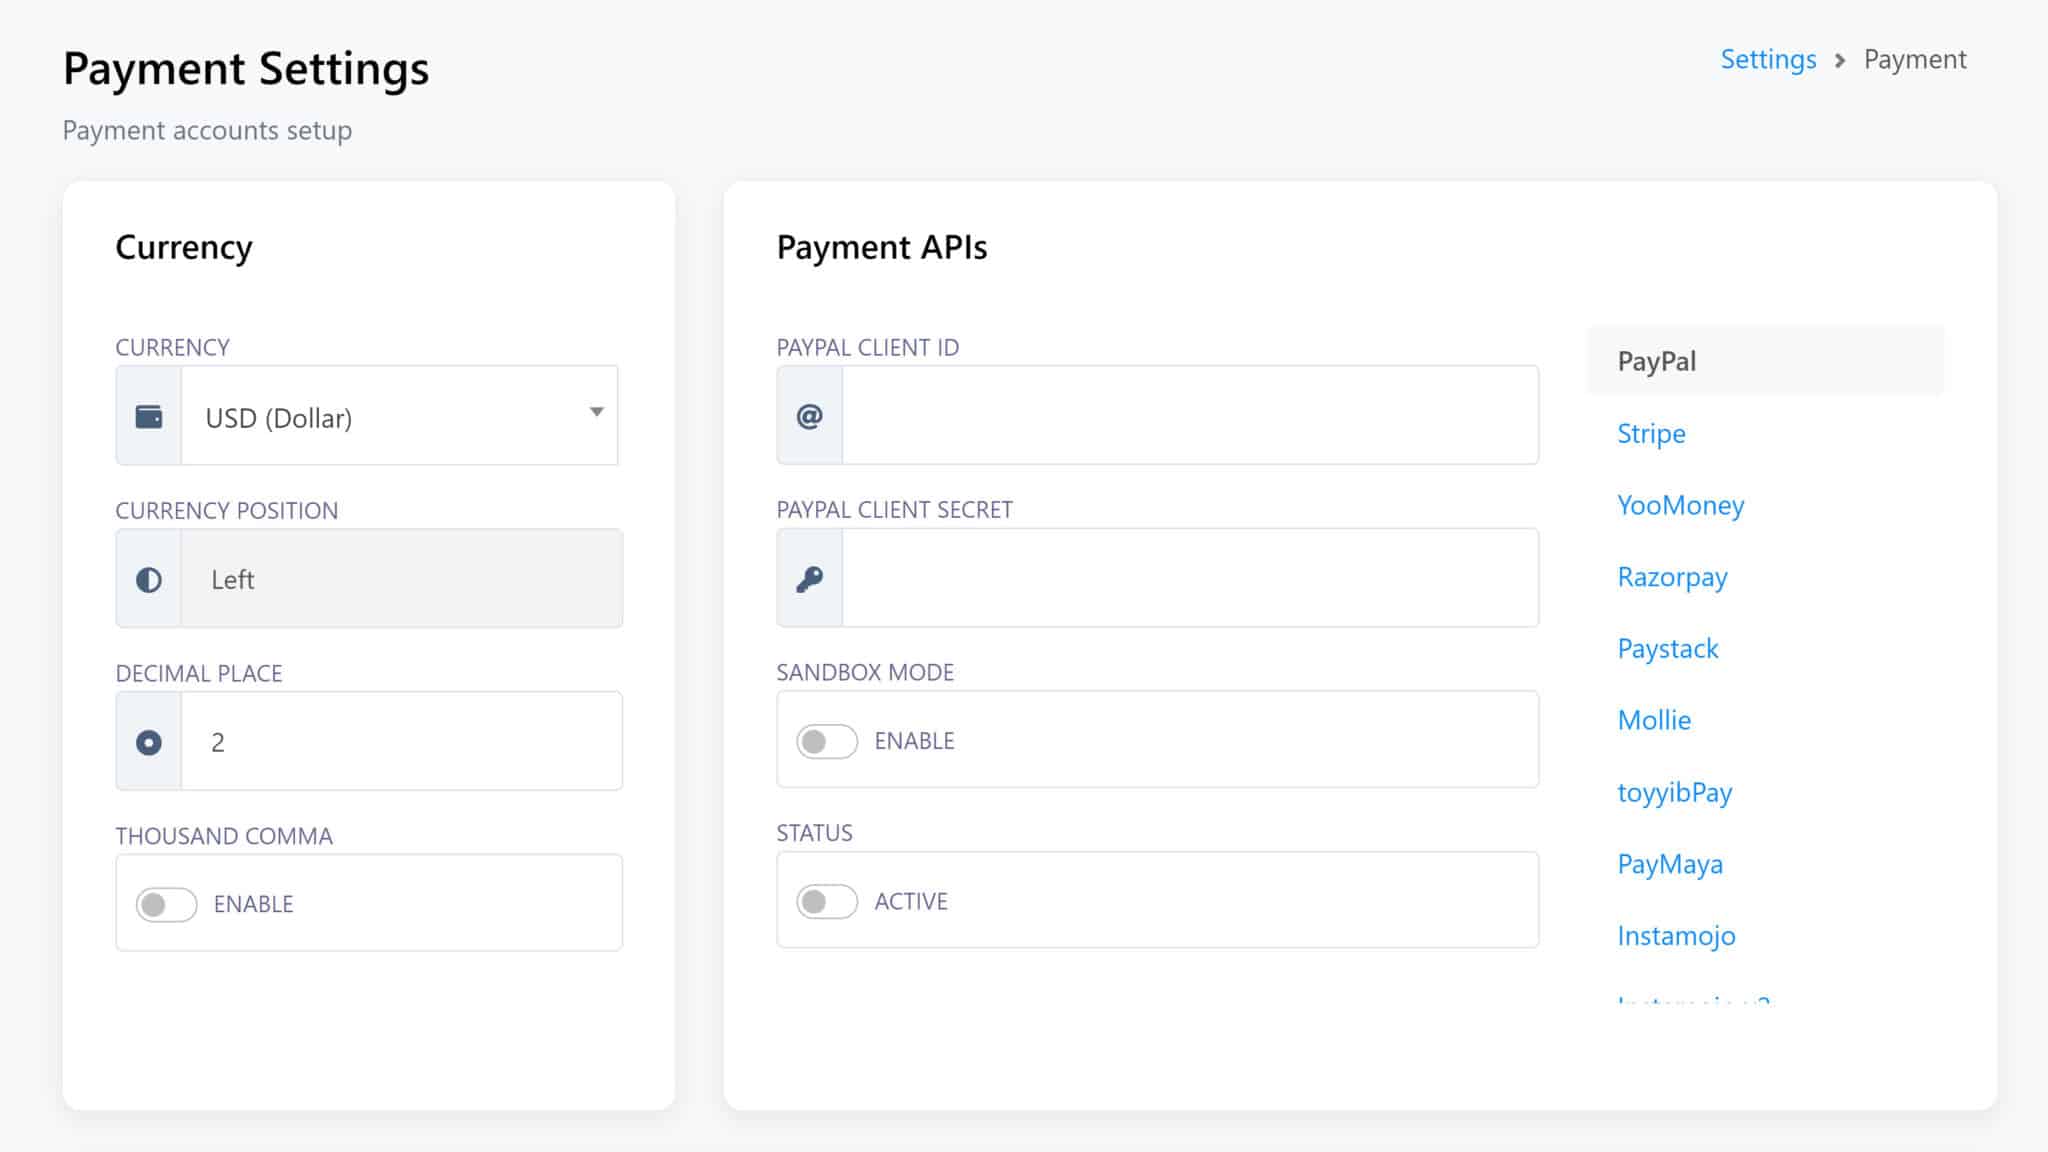Switch to the Stripe payment tab
This screenshot has width=2048, height=1152.
click(x=1651, y=434)
